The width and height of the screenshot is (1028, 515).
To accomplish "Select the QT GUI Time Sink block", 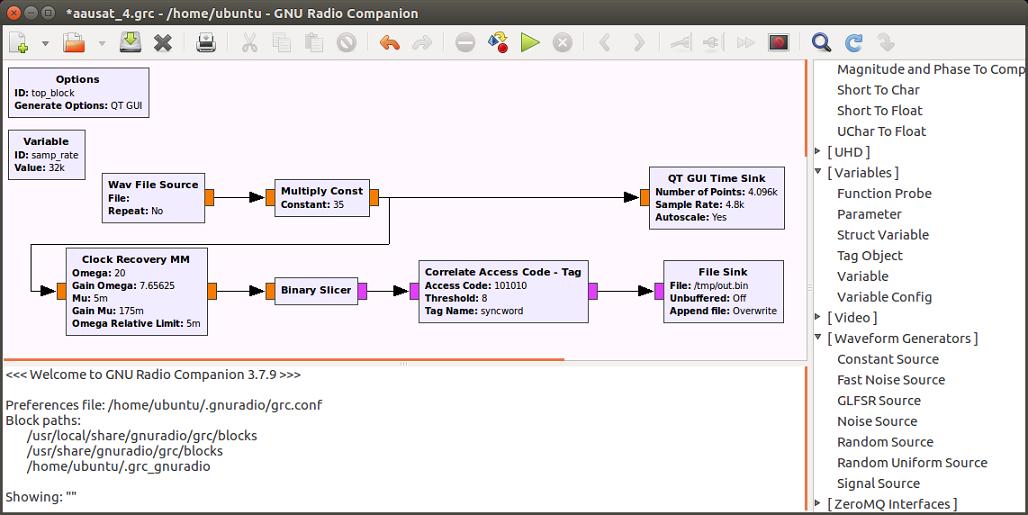I will (x=717, y=198).
